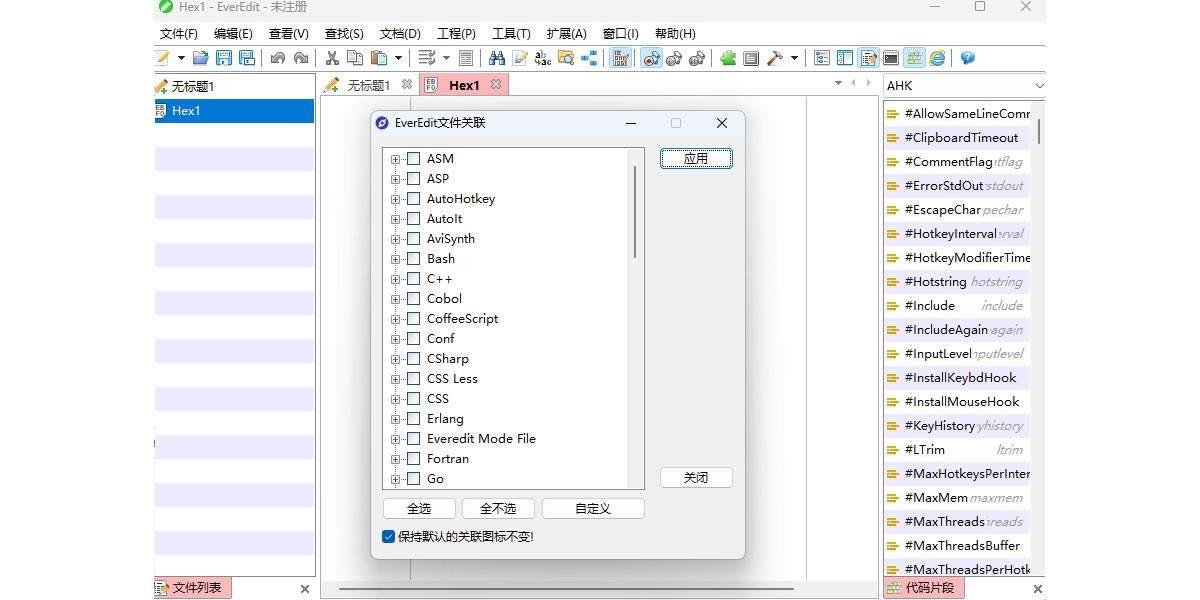Click the green puzzle plugin icon
Viewport: 1200px width, 600px height.
coord(728,57)
